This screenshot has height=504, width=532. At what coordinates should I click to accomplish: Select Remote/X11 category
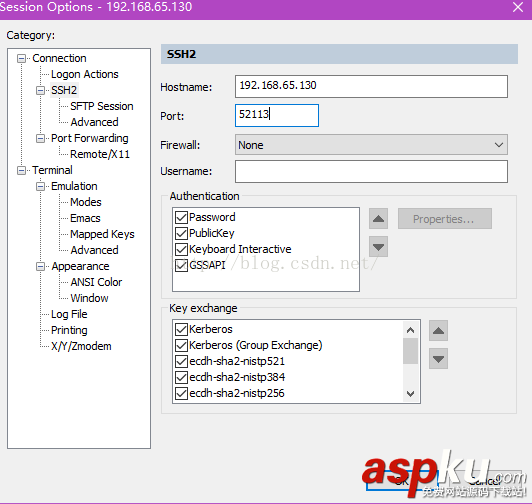[100, 154]
